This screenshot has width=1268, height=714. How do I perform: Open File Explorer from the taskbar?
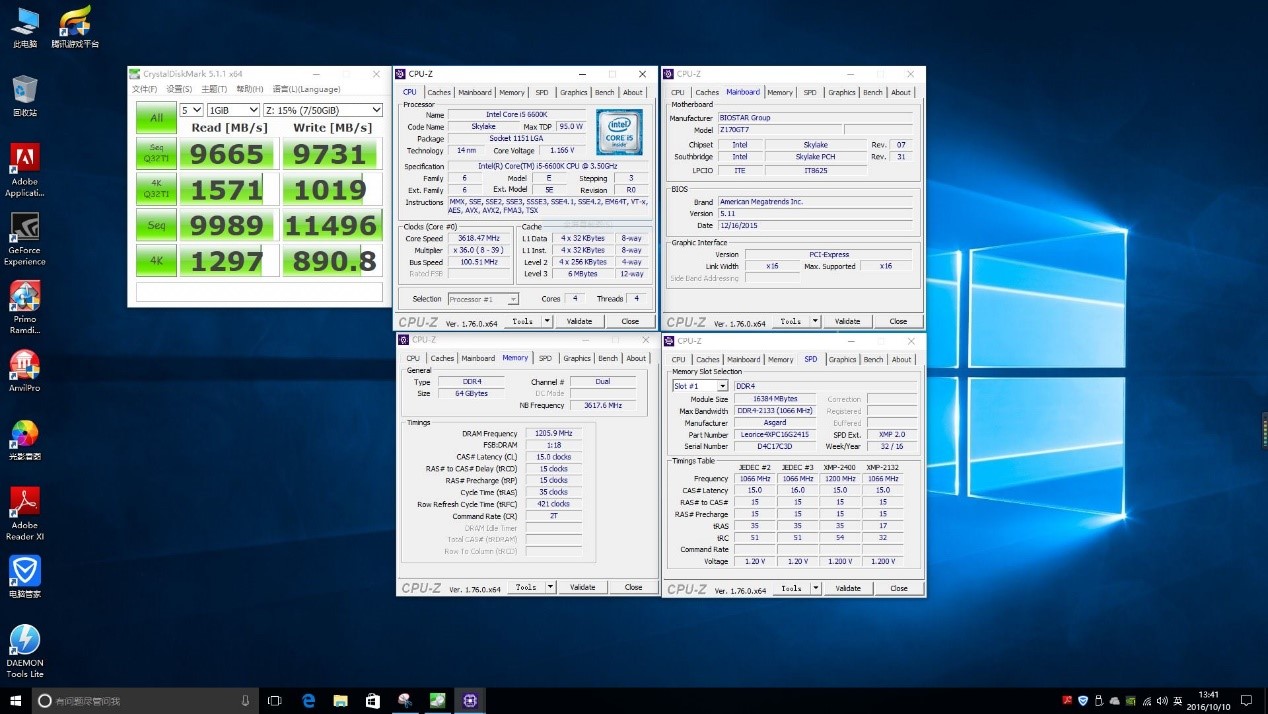point(340,701)
